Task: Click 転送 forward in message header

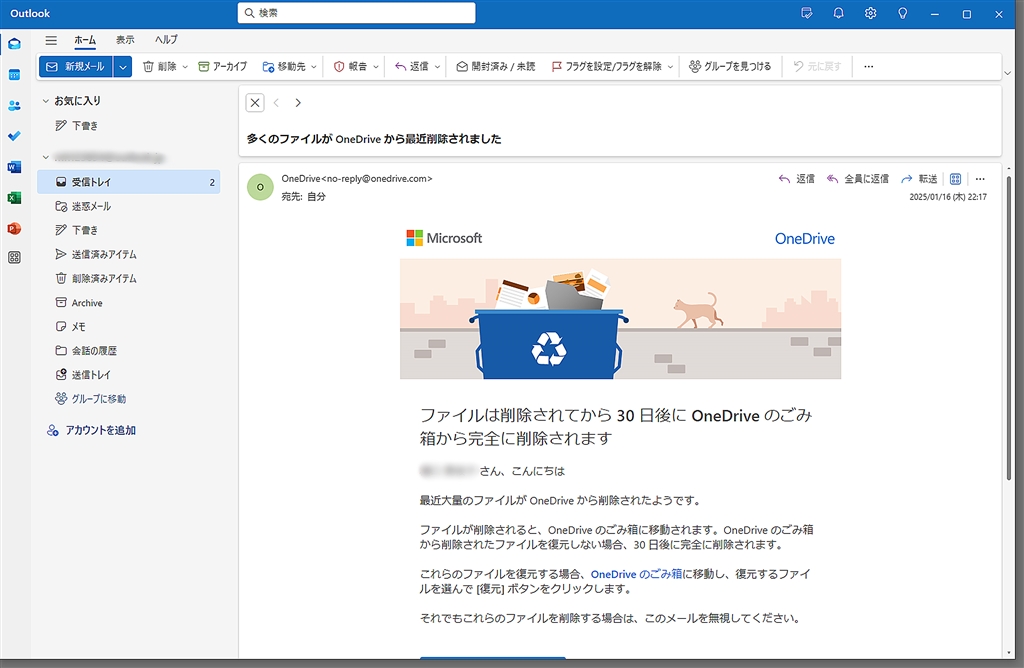Action: (919, 179)
